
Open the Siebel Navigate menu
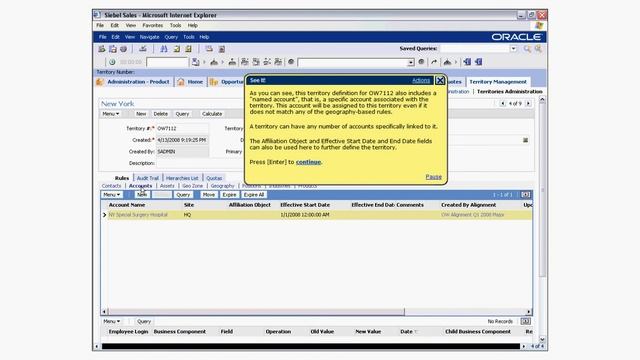click(x=149, y=37)
